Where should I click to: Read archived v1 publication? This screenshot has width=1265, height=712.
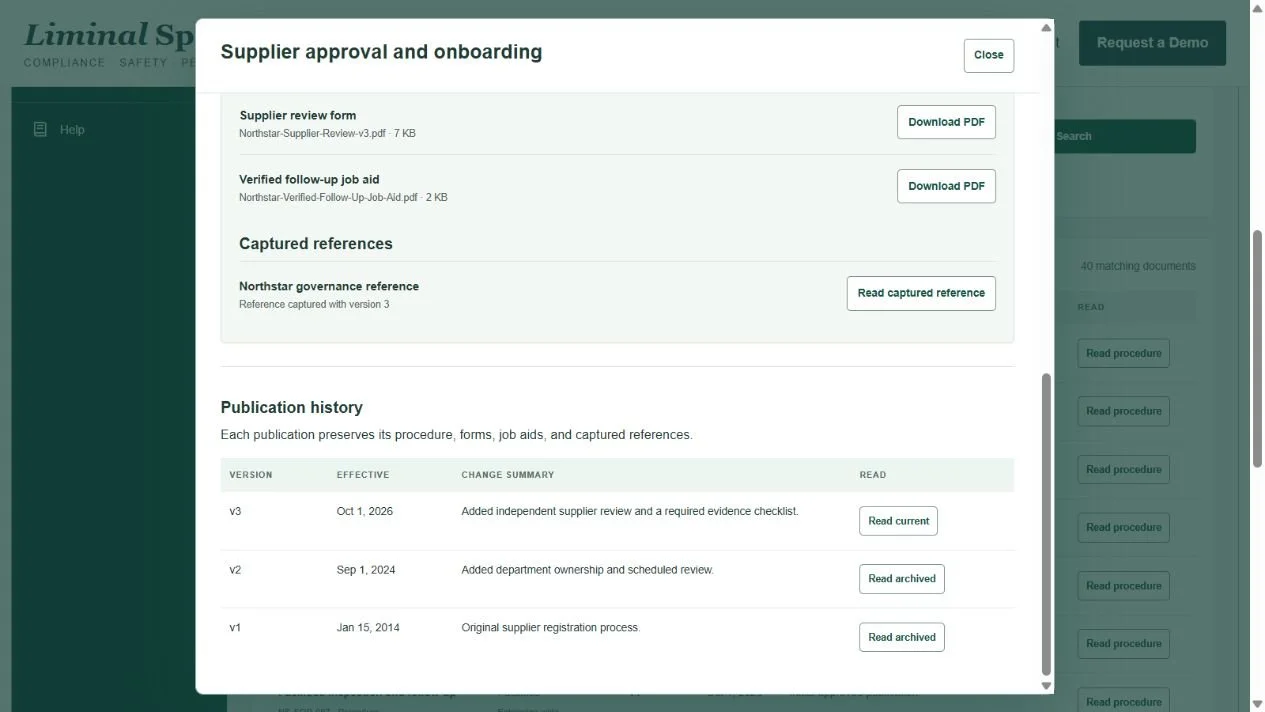902,637
